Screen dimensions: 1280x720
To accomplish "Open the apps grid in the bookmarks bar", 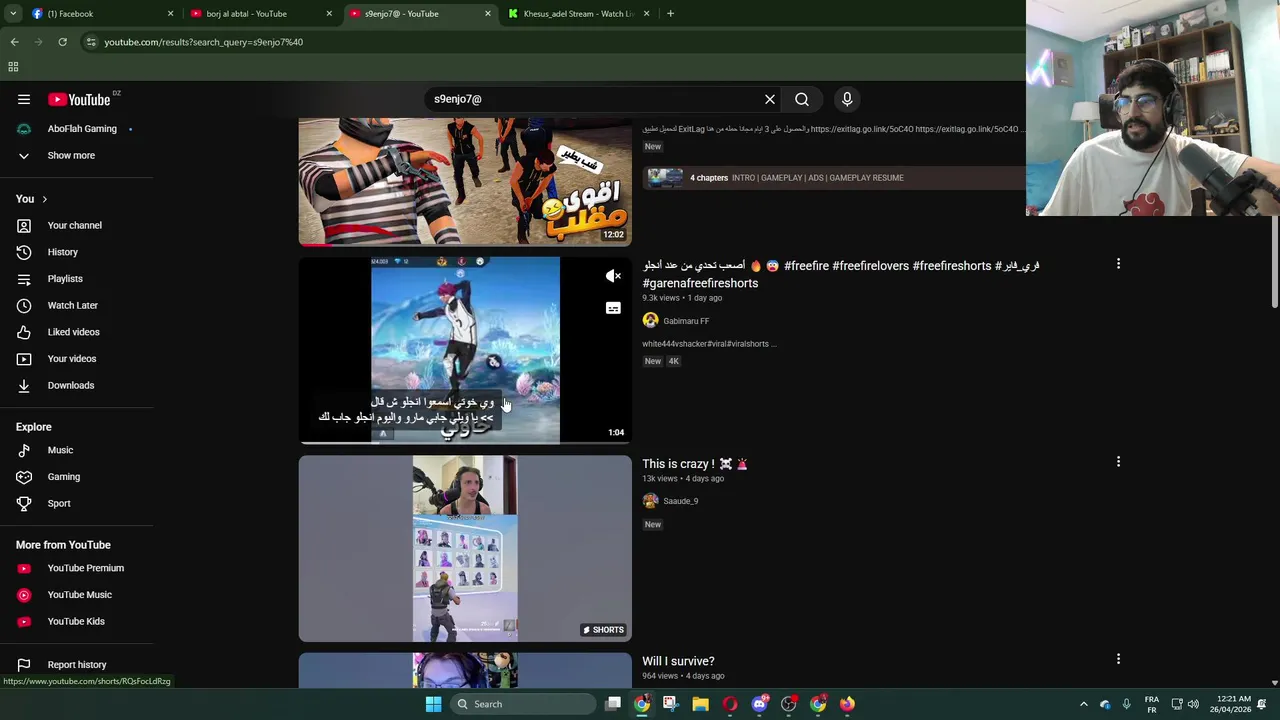I will point(13,67).
